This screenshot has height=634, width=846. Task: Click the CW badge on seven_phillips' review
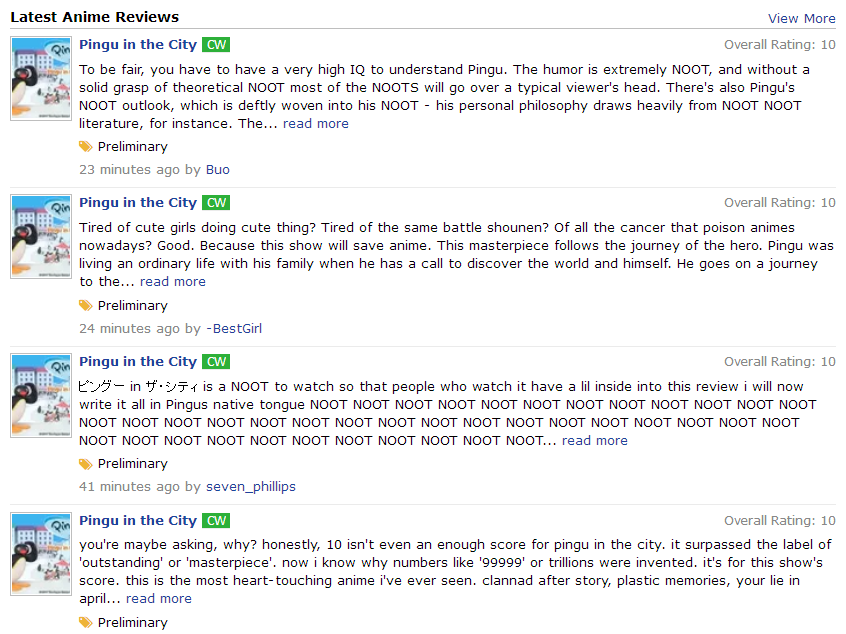pyautogui.click(x=215, y=362)
